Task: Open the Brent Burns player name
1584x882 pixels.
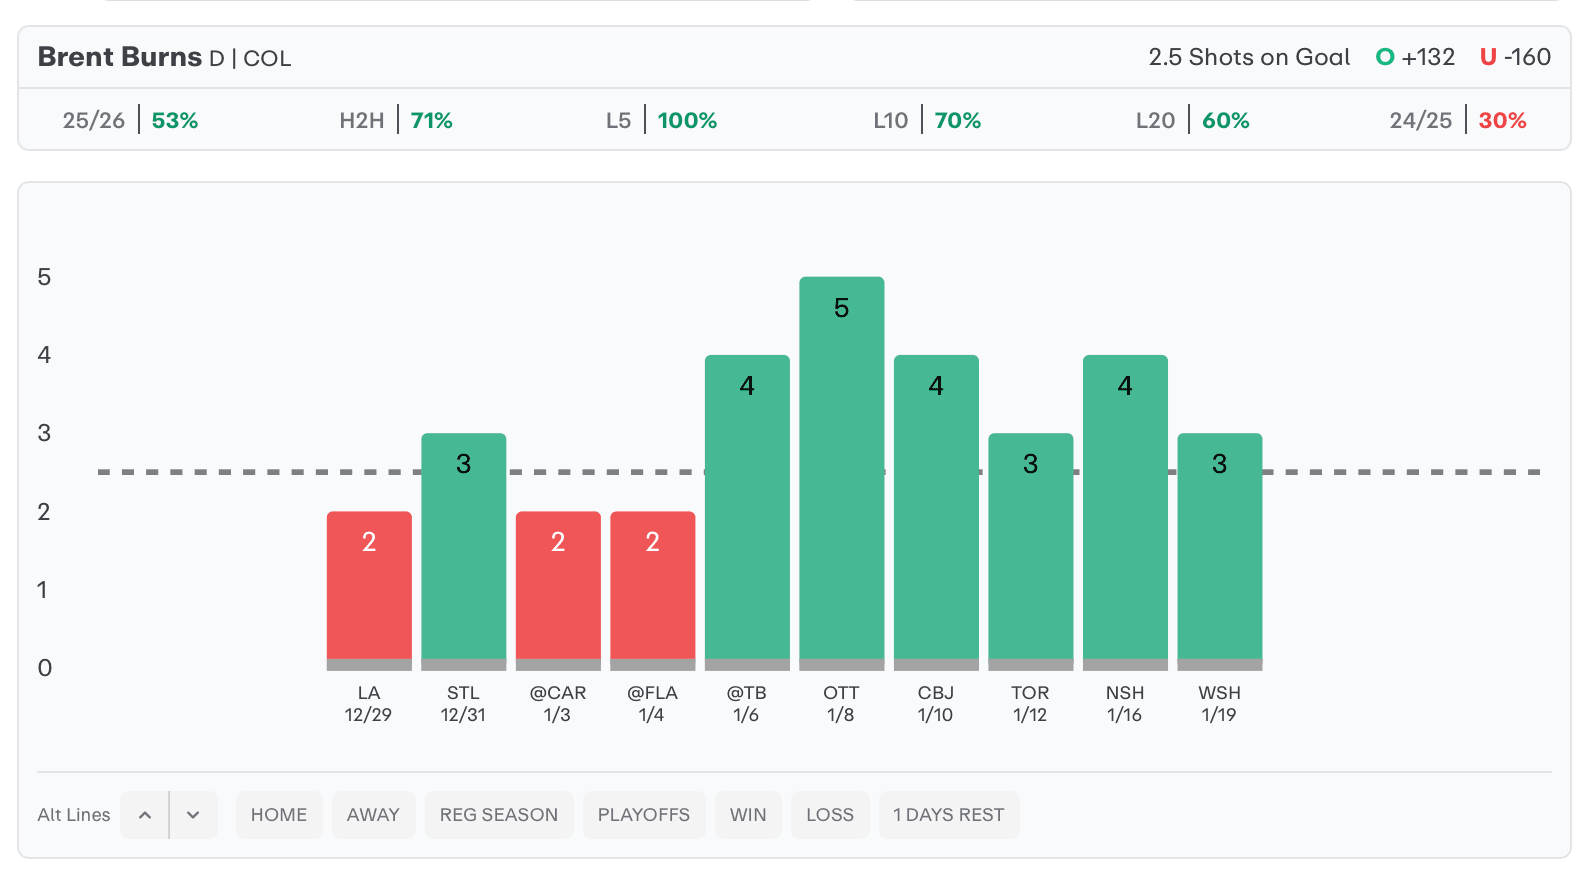Action: 120,58
